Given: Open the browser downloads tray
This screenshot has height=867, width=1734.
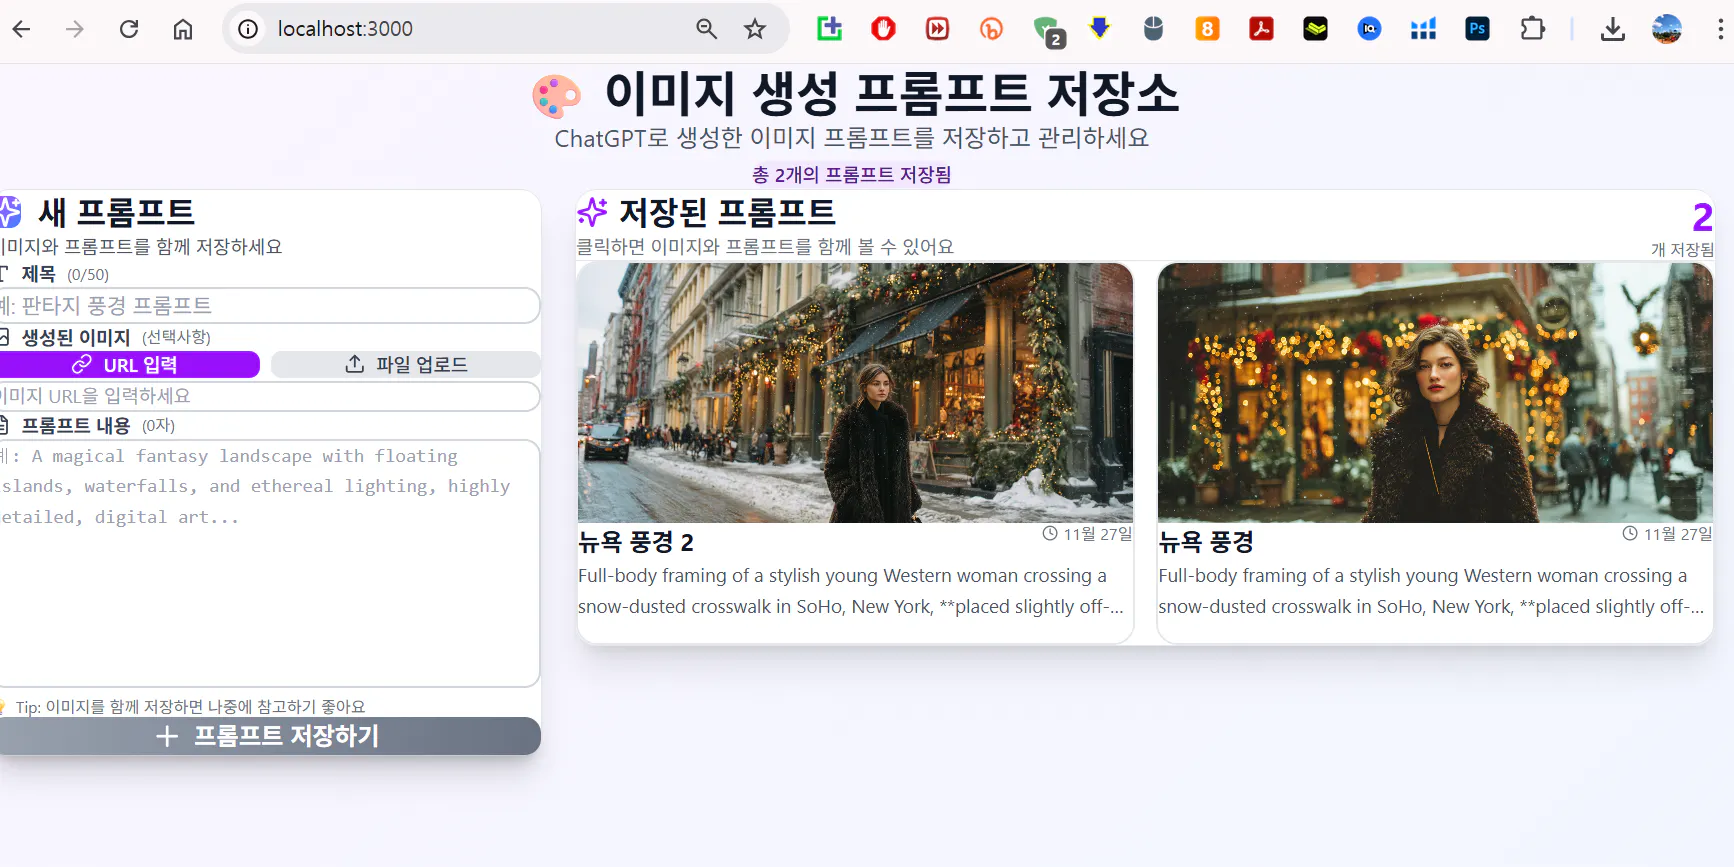Looking at the screenshot, I should [1613, 29].
